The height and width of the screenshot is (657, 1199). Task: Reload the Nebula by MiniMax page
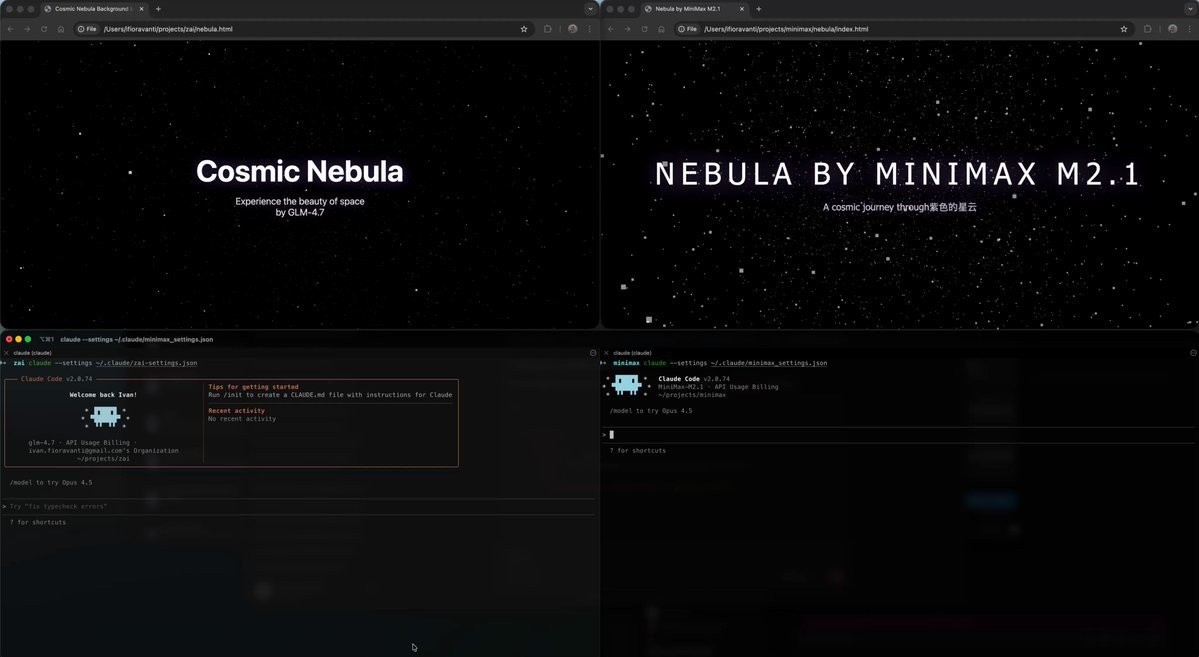click(644, 29)
